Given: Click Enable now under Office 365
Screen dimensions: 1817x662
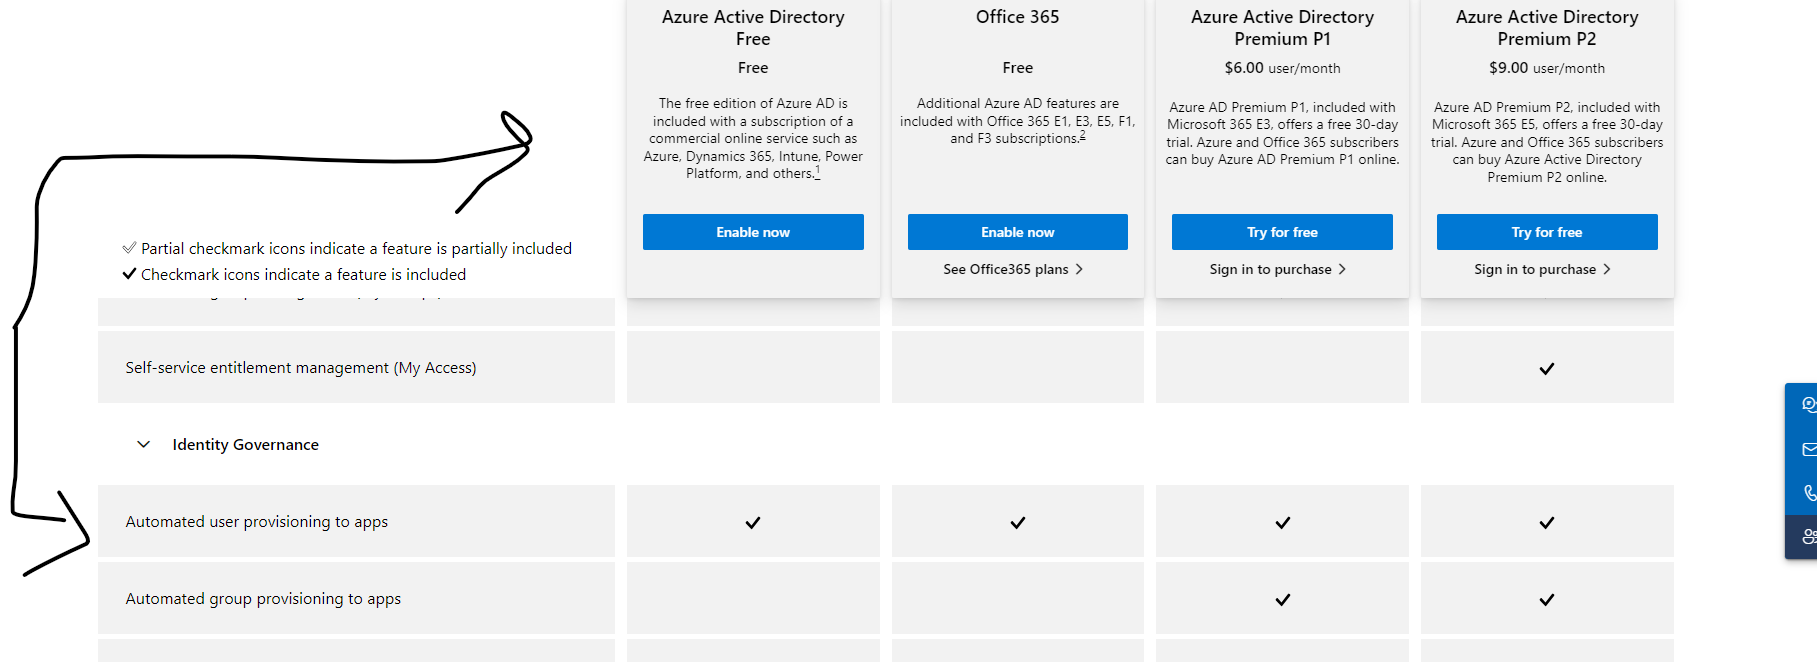Looking at the screenshot, I should (1018, 232).
